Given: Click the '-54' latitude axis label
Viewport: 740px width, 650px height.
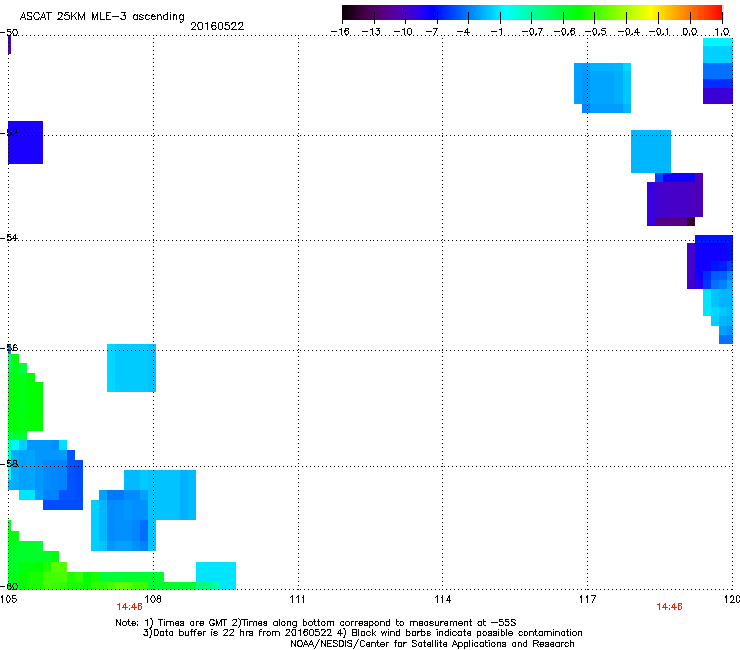Looking at the screenshot, I should [9, 237].
